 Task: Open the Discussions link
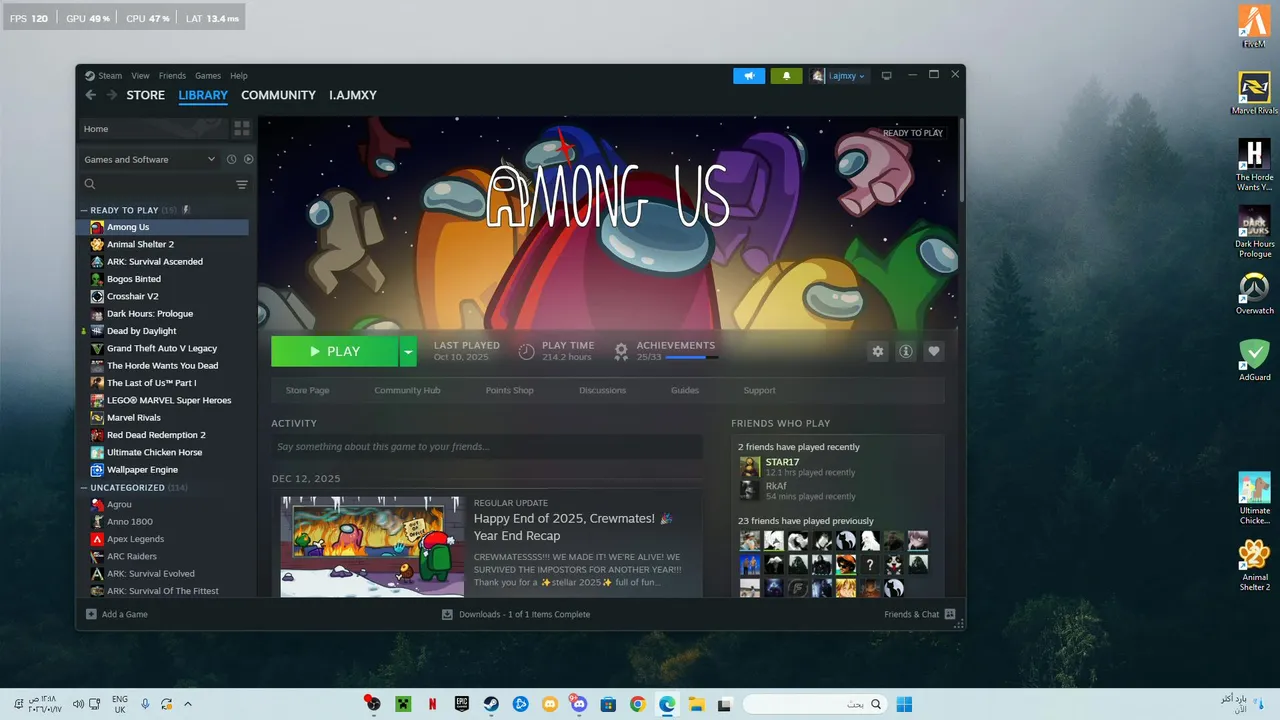pos(602,390)
